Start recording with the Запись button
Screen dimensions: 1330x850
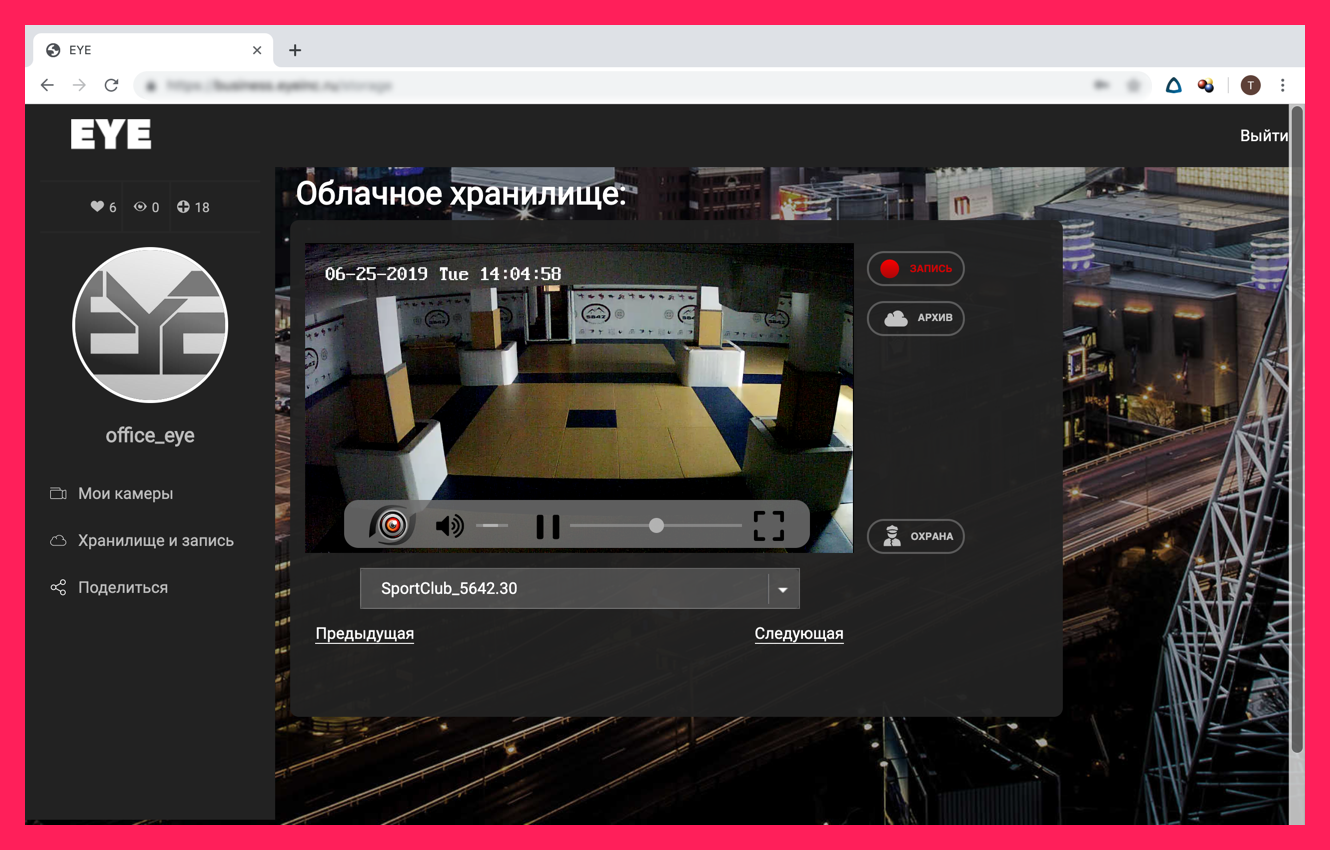click(x=915, y=268)
